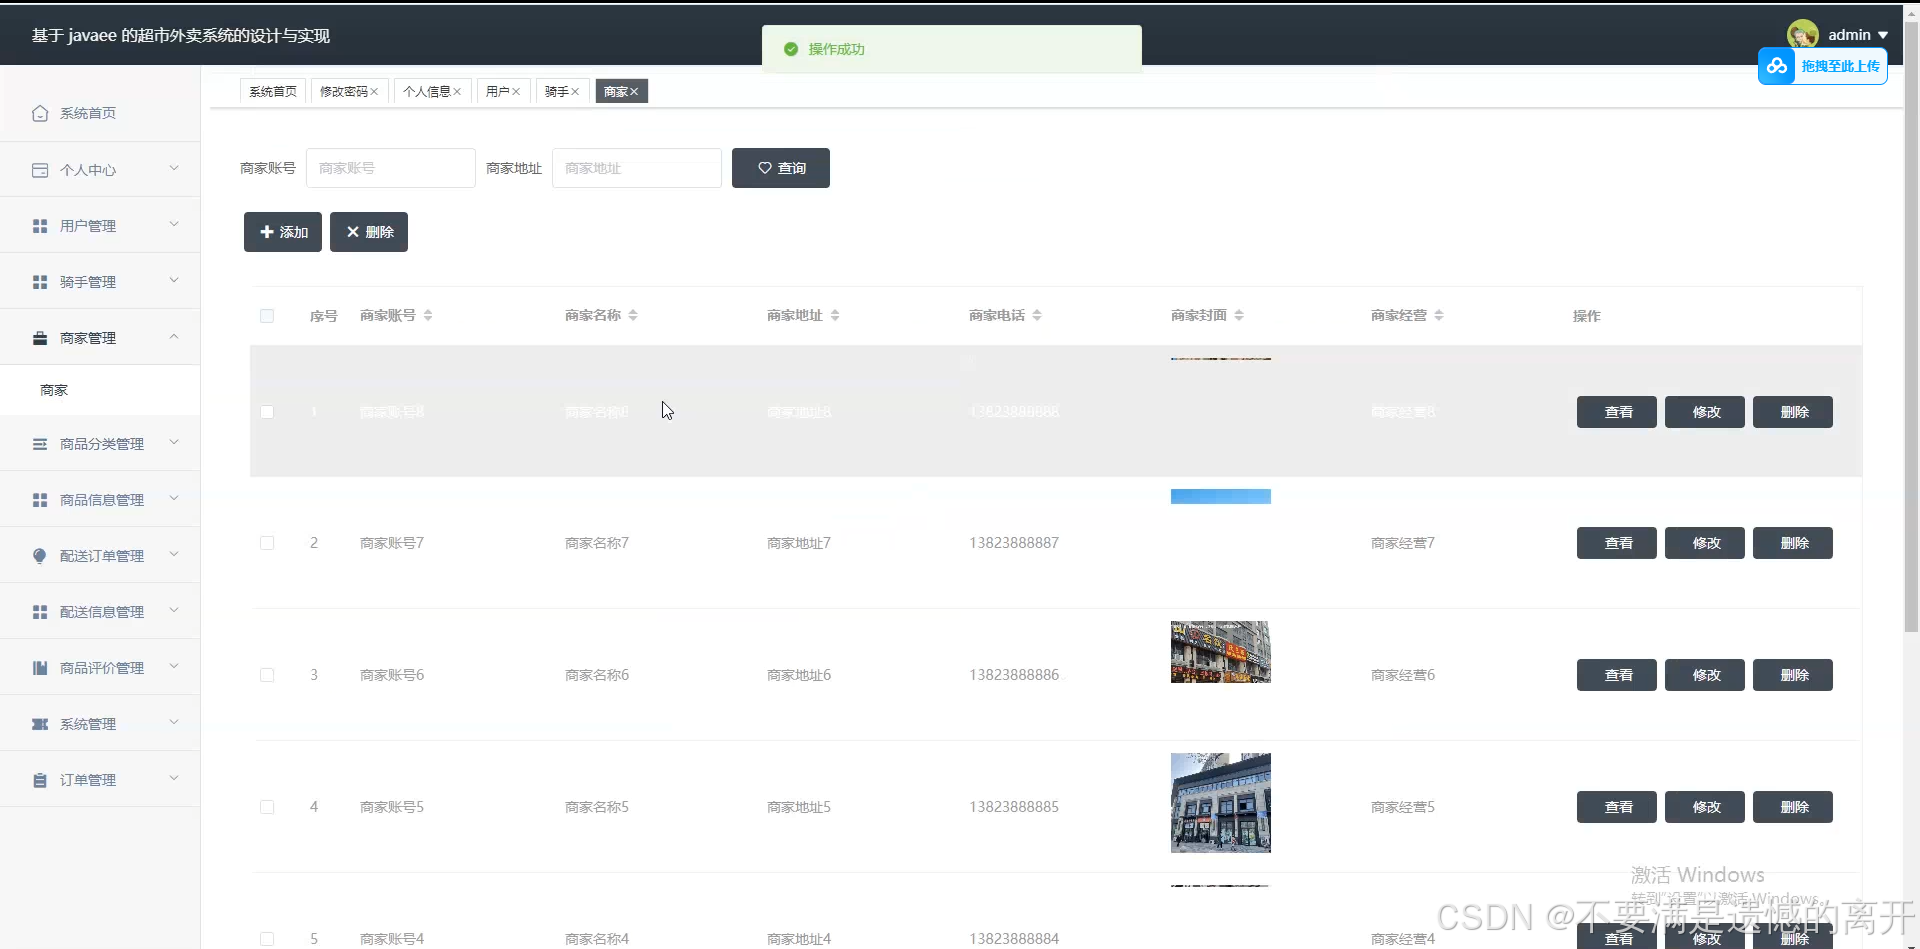Switch to the 个人信息 tab

427,92
